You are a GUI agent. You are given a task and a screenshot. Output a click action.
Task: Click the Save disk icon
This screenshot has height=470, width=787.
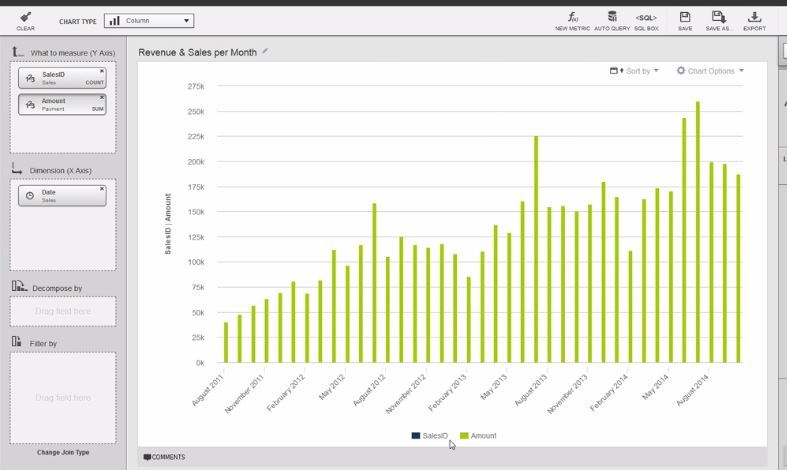click(x=684, y=19)
